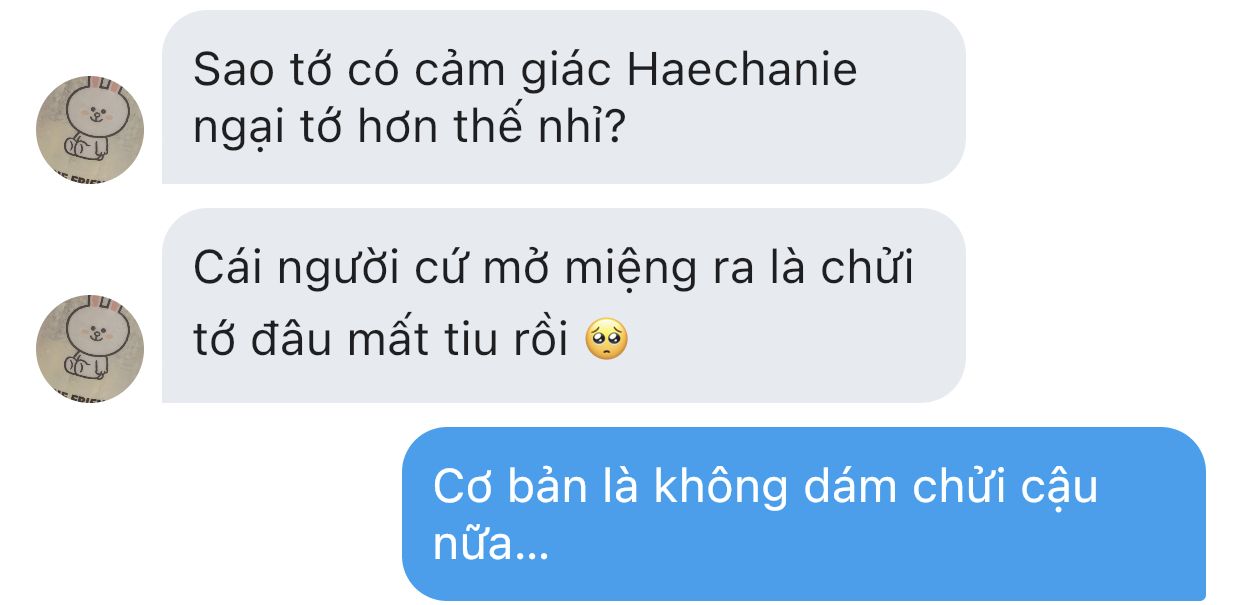The image size is (1242, 605).
Task: Click the word "dám" in blue message
Action: pyautogui.click(x=855, y=489)
